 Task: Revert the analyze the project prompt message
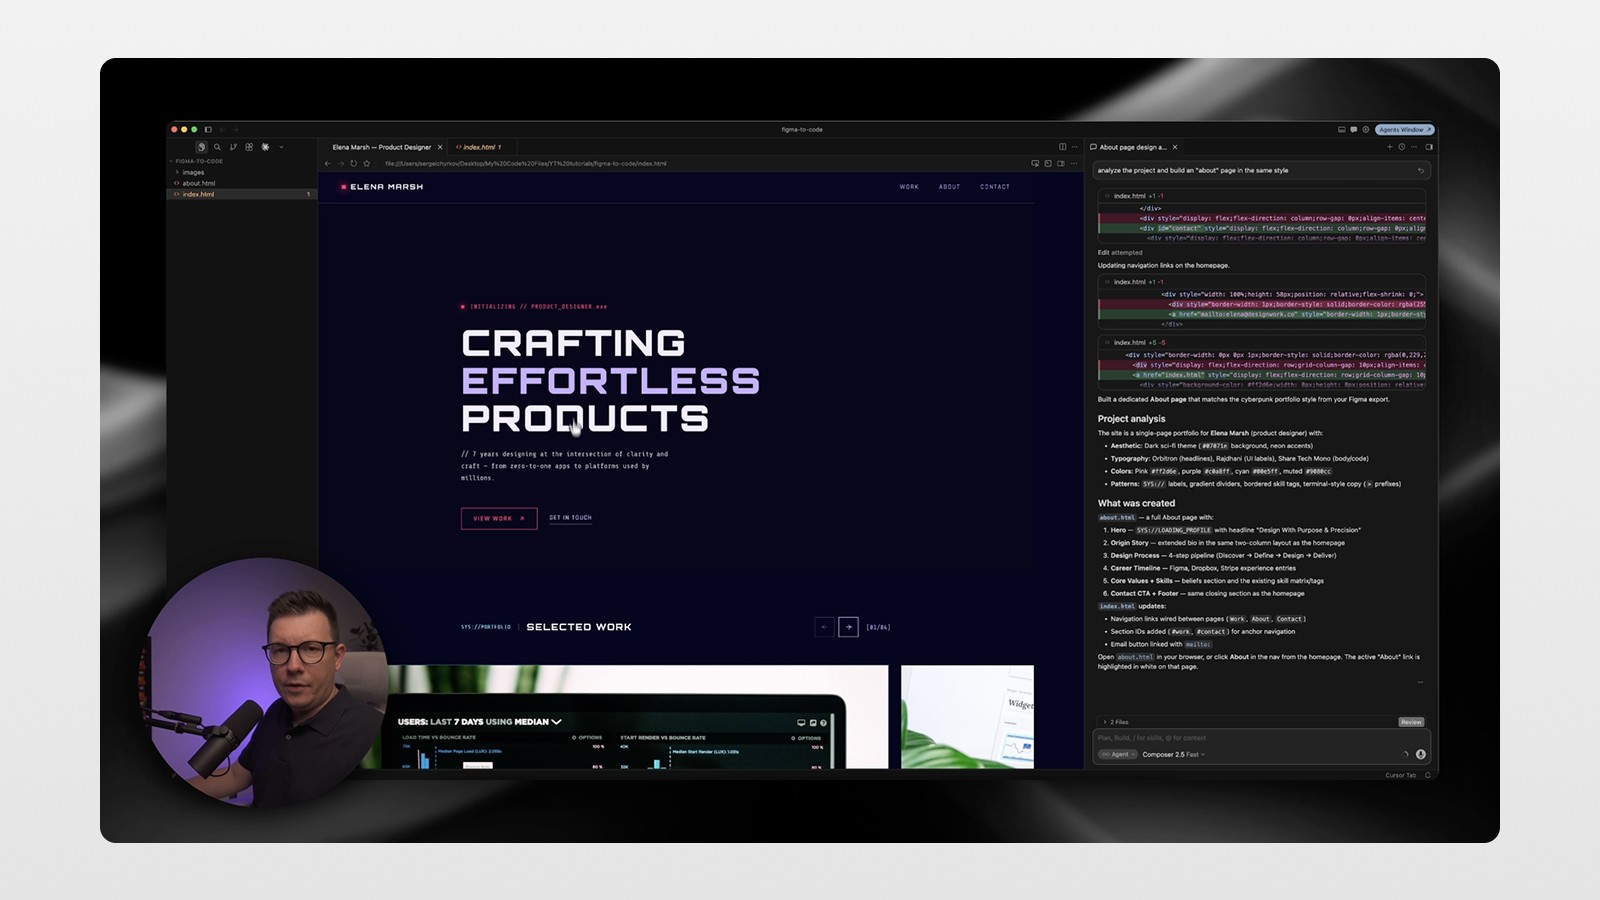tap(1421, 170)
